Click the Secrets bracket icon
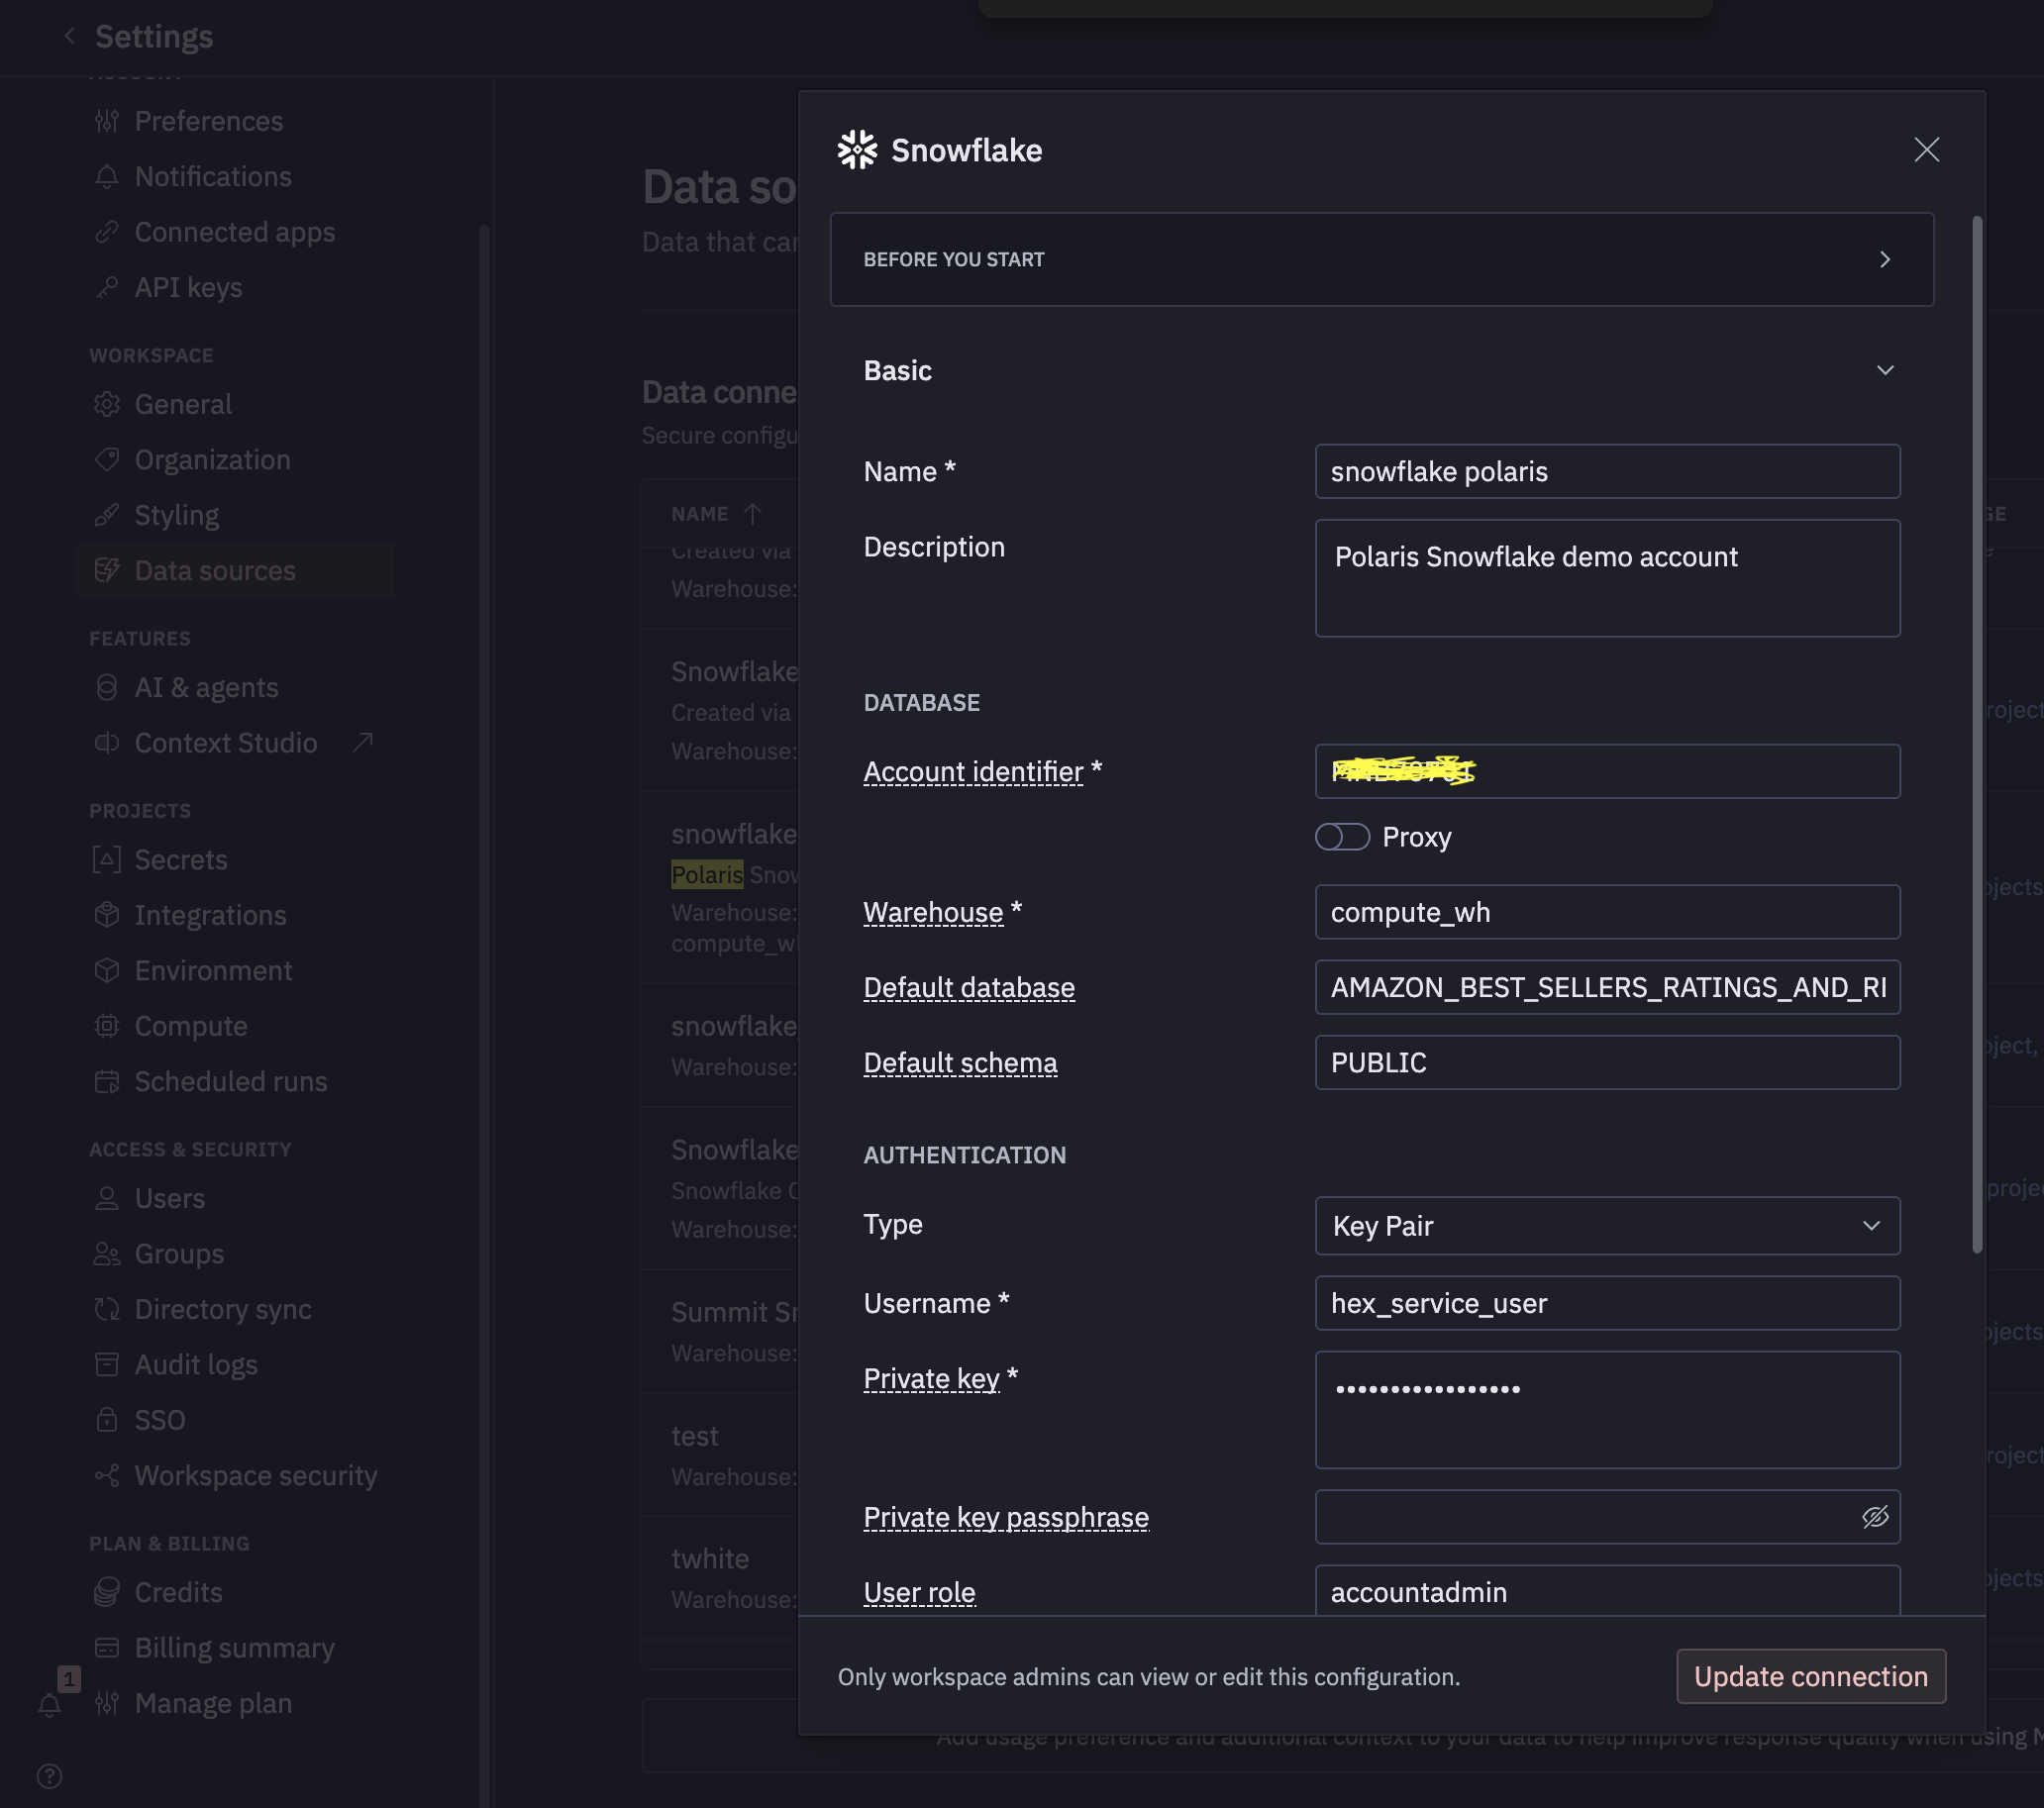 [x=107, y=860]
